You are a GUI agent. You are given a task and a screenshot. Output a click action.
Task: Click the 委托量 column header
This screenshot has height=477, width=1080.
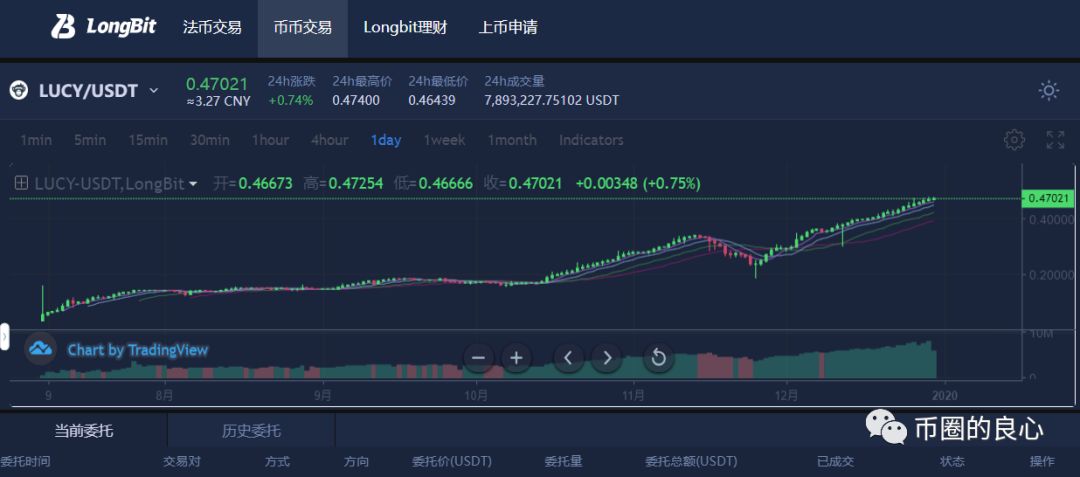click(x=563, y=461)
